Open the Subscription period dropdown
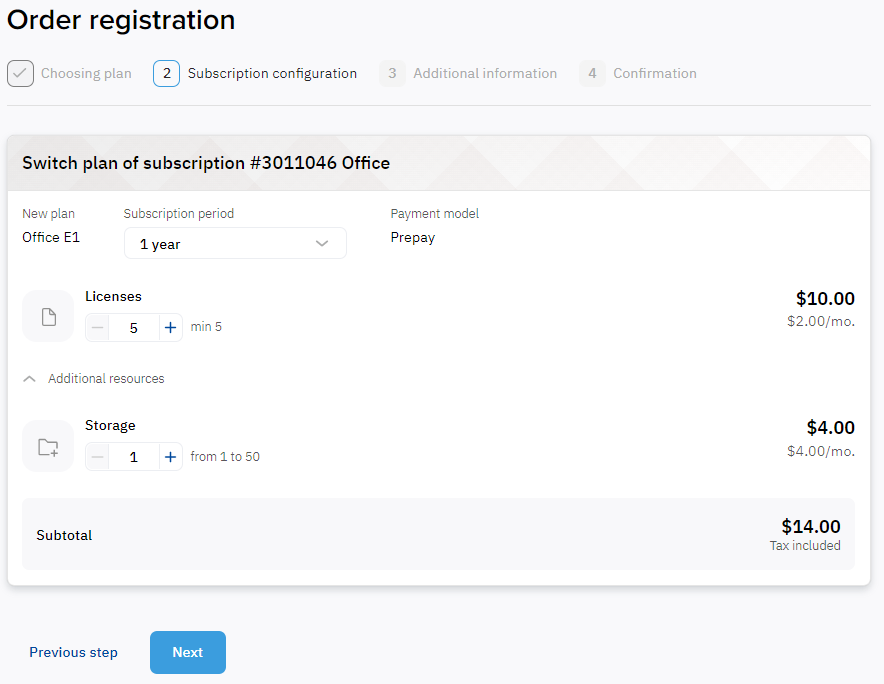 coord(235,243)
